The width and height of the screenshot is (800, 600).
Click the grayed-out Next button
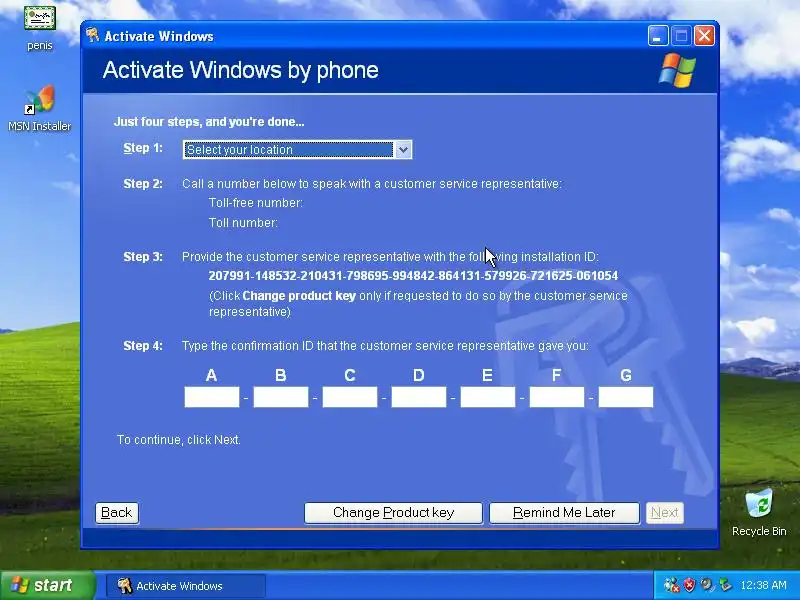(665, 513)
